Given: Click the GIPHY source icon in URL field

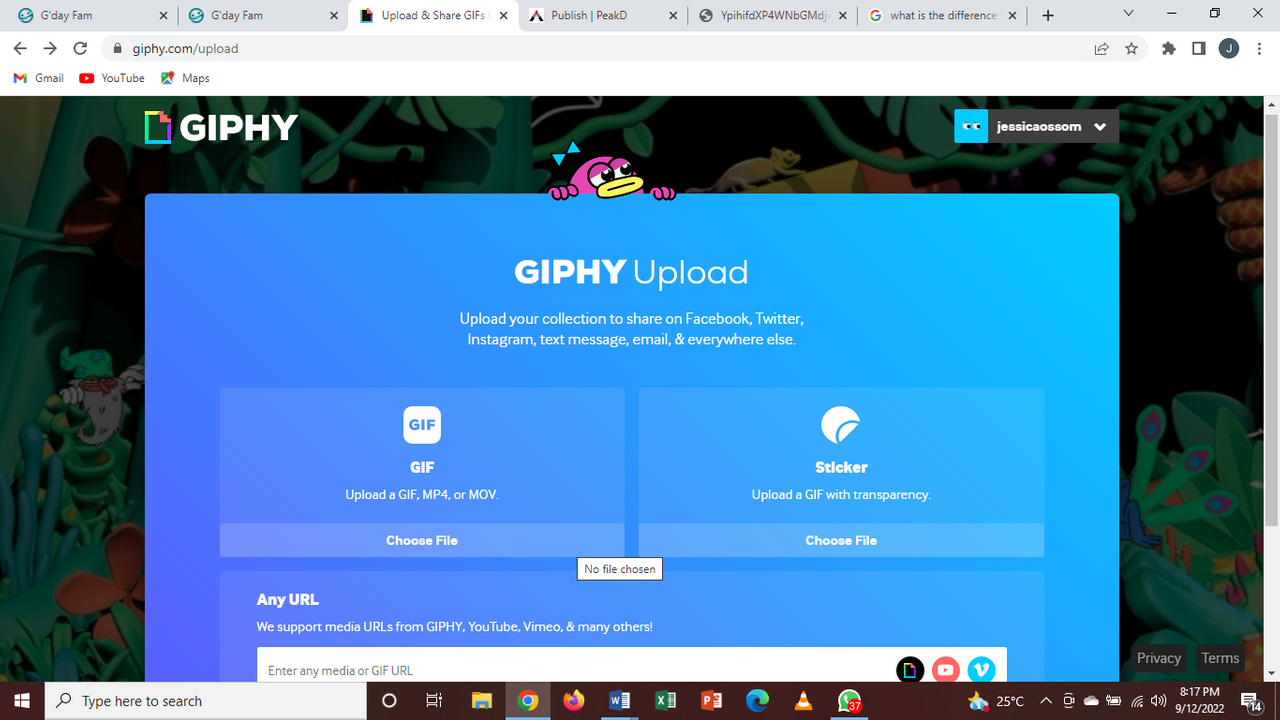Looking at the screenshot, I should coord(910,670).
